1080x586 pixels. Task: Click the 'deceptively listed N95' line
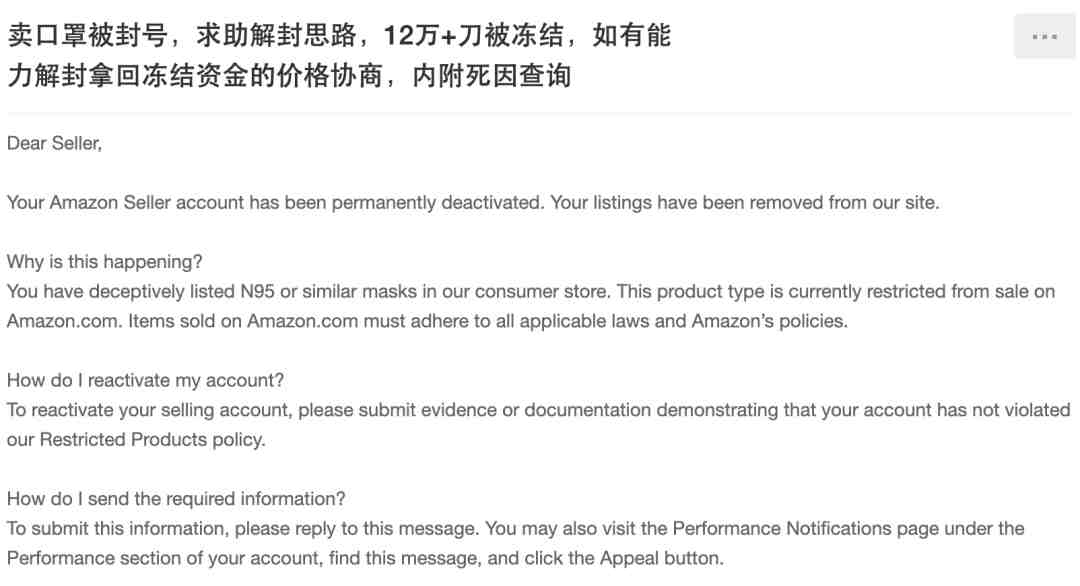click(531, 291)
